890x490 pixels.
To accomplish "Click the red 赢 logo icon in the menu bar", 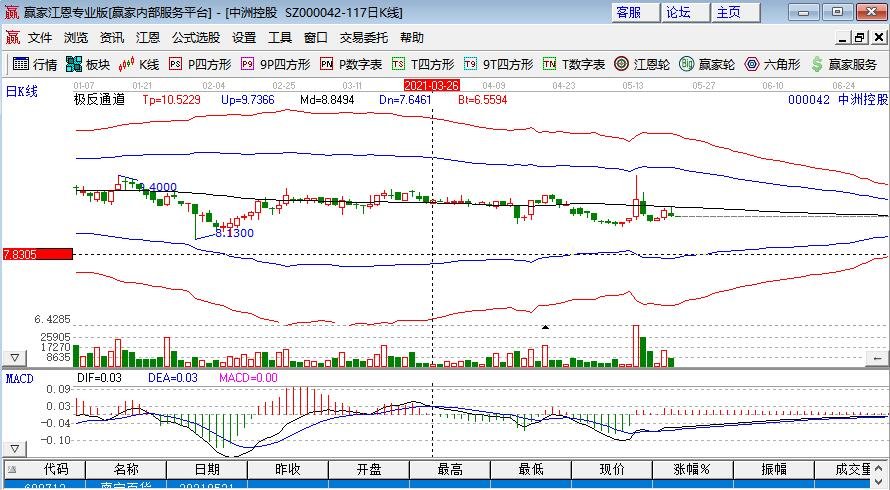I will [x=12, y=38].
